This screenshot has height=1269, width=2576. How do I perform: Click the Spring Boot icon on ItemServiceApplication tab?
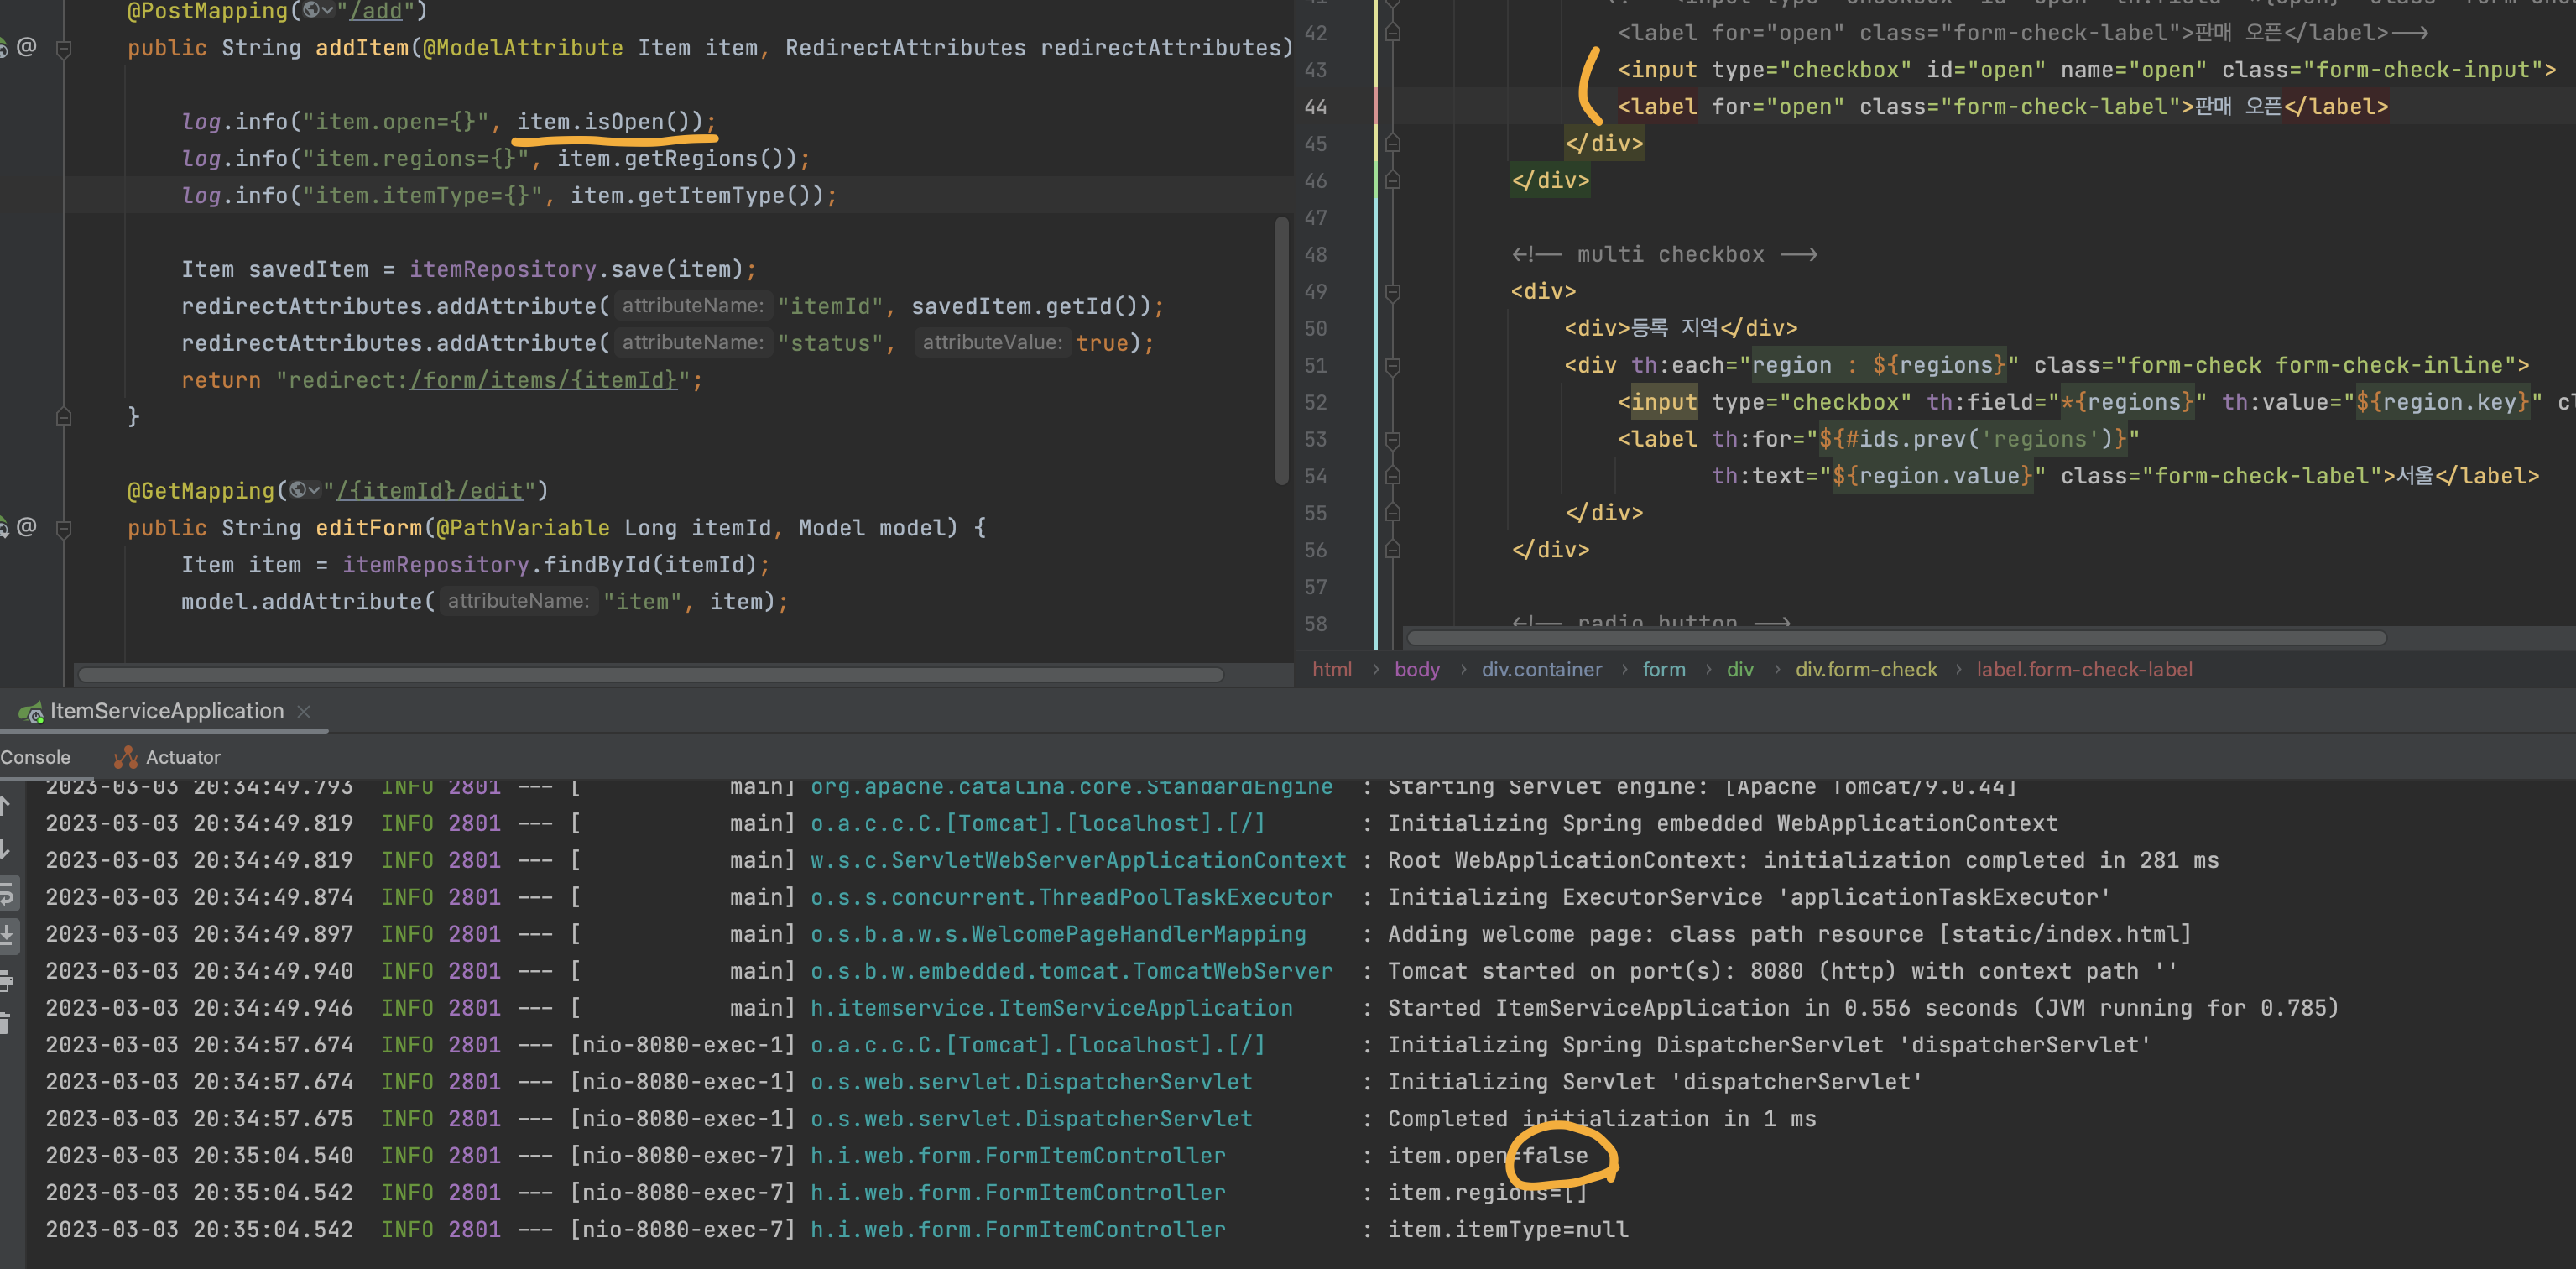click(x=31, y=712)
